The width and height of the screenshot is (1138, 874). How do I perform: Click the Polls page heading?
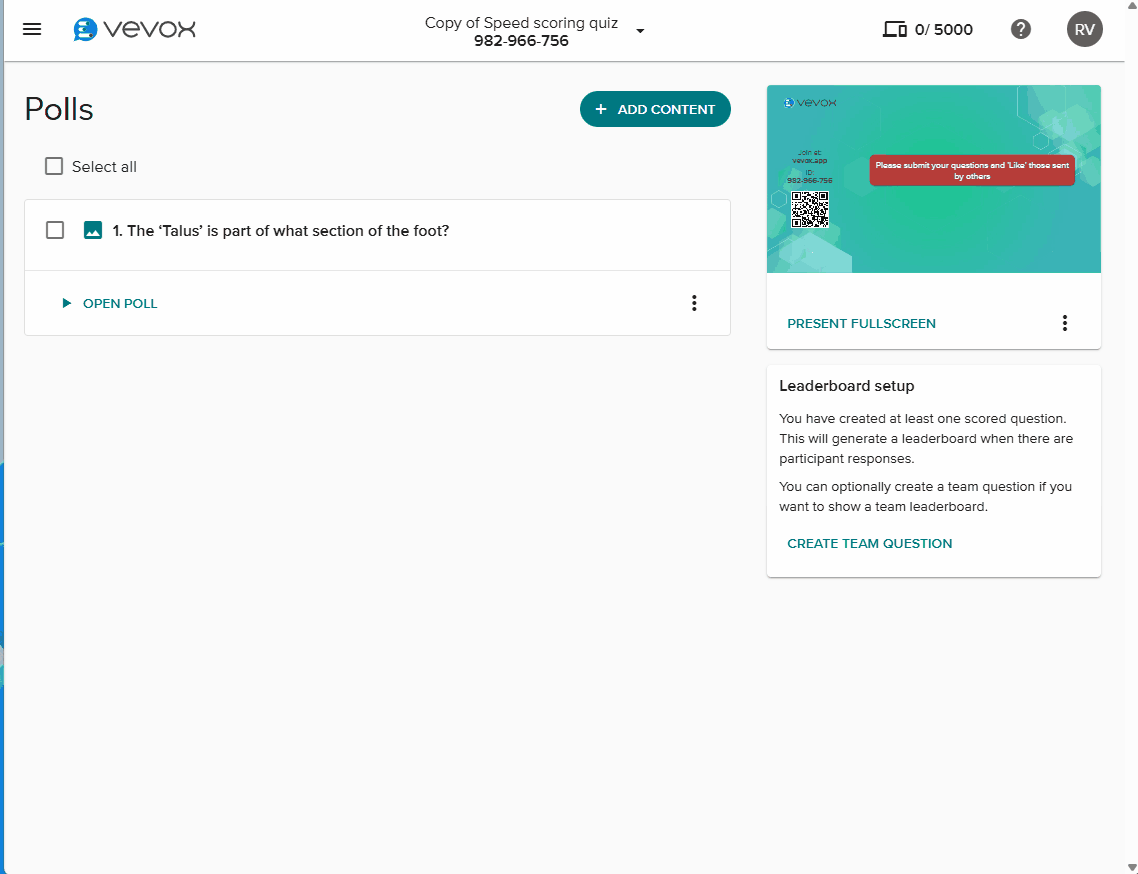(59, 110)
